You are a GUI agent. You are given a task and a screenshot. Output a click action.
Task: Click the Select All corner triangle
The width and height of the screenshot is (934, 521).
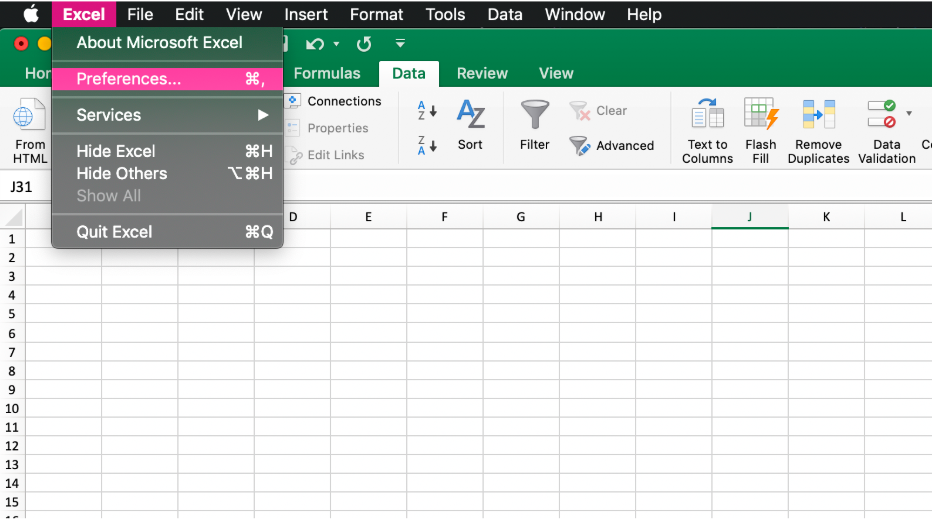[13, 217]
